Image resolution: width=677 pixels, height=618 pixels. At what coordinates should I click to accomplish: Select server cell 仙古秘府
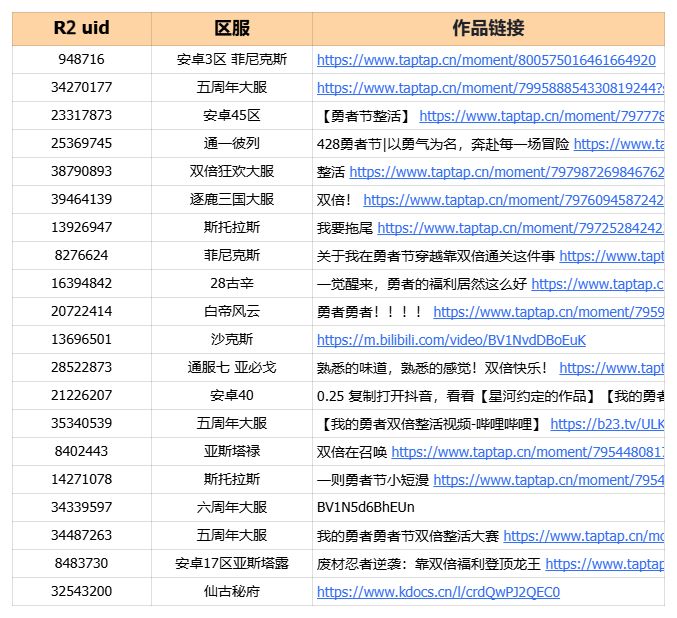[x=232, y=592]
